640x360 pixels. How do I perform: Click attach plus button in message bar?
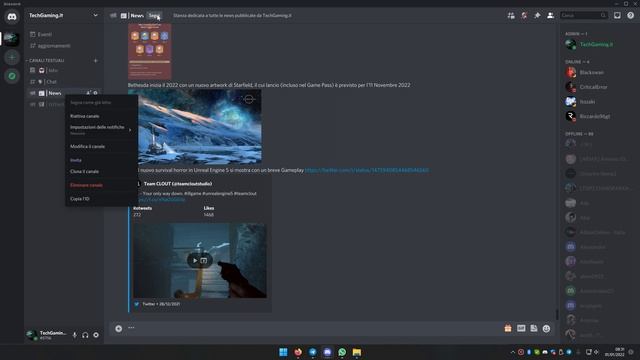(x=118, y=329)
